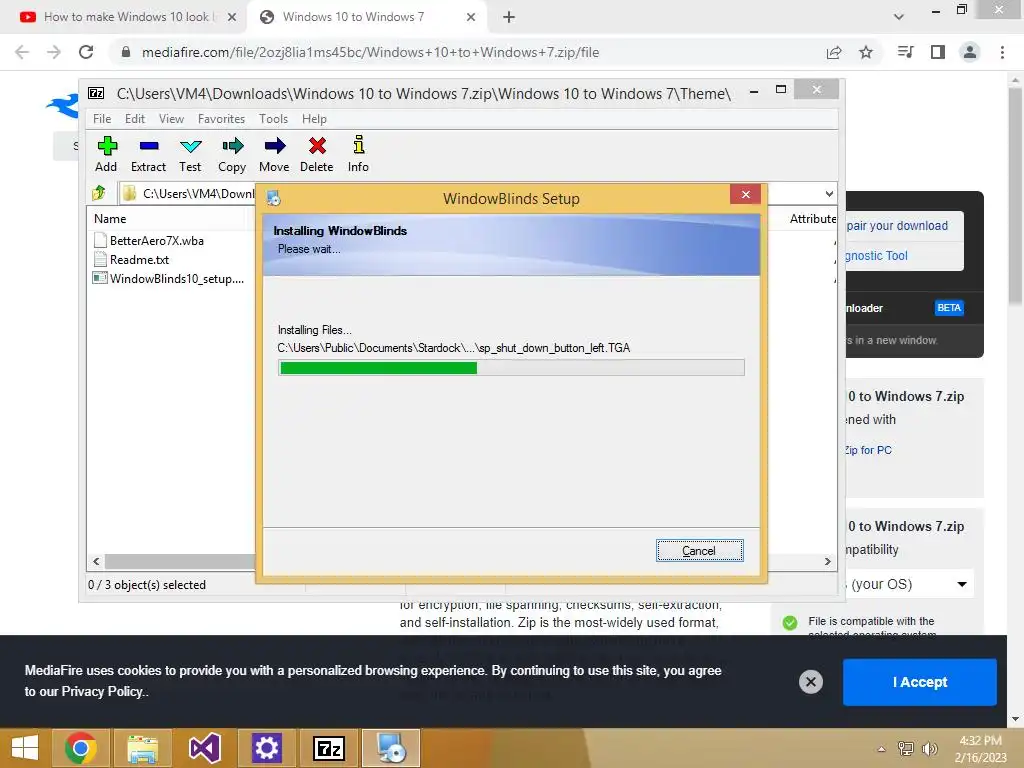
Task: Expand the 7-Zip address path dropdown
Action: click(829, 193)
